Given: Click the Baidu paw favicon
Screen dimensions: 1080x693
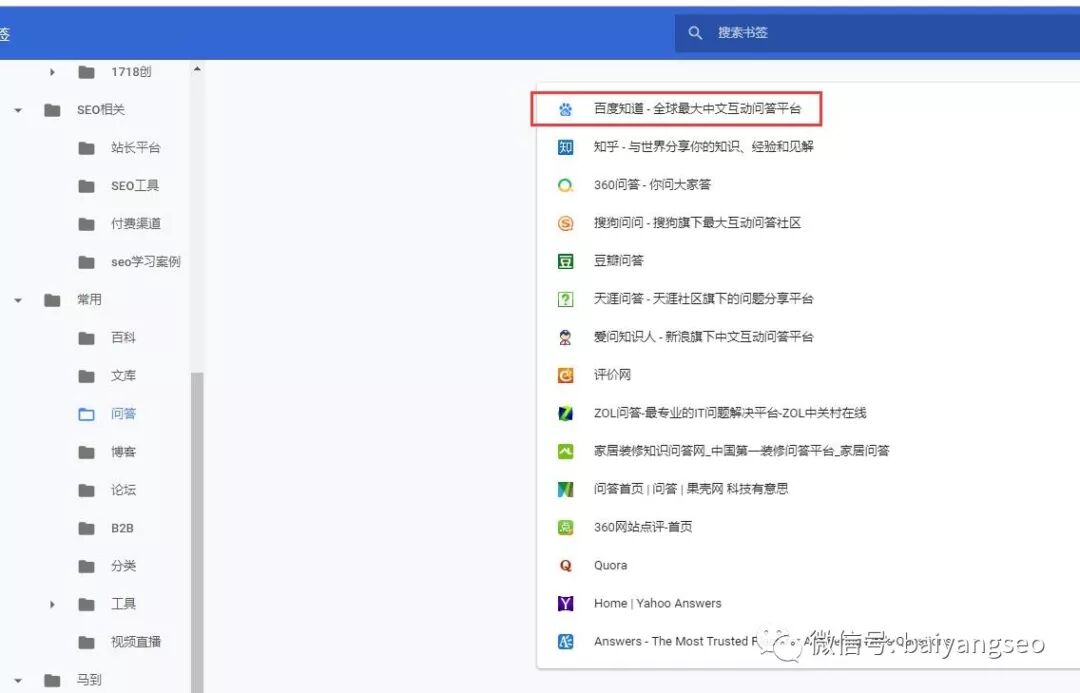Looking at the screenshot, I should [565, 109].
